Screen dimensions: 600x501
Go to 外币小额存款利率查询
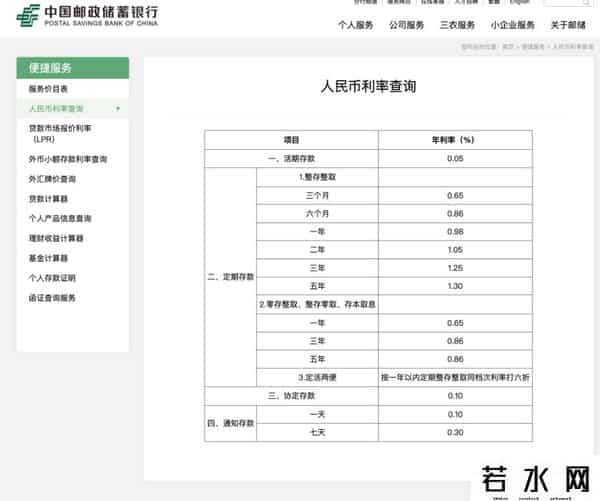(68, 160)
